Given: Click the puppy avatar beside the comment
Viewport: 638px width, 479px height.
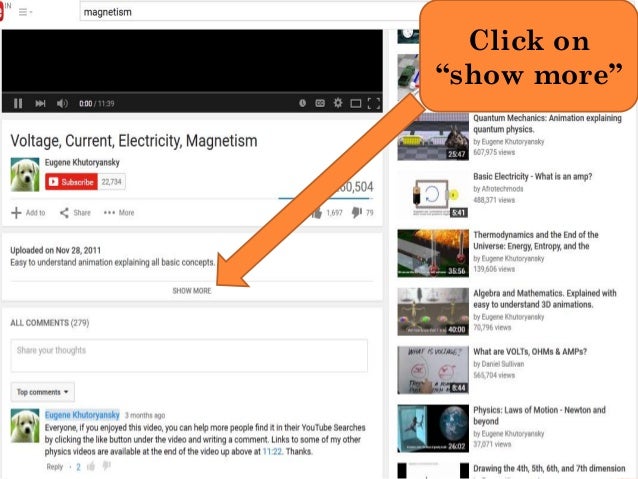Looking at the screenshot, I should 25,426.
